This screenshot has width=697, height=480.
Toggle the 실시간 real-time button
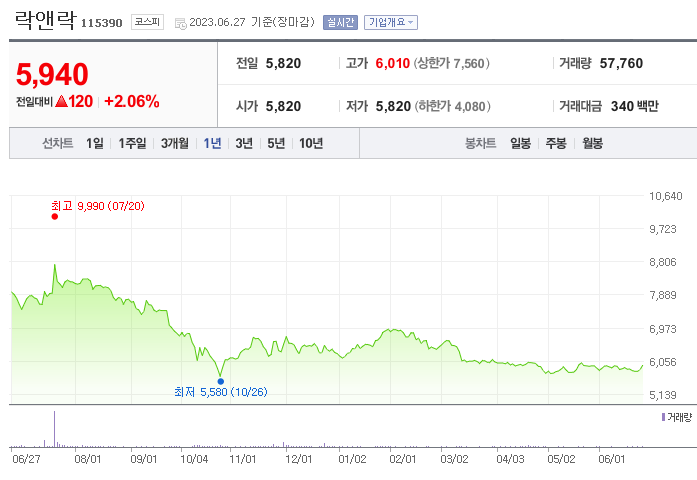[340, 22]
